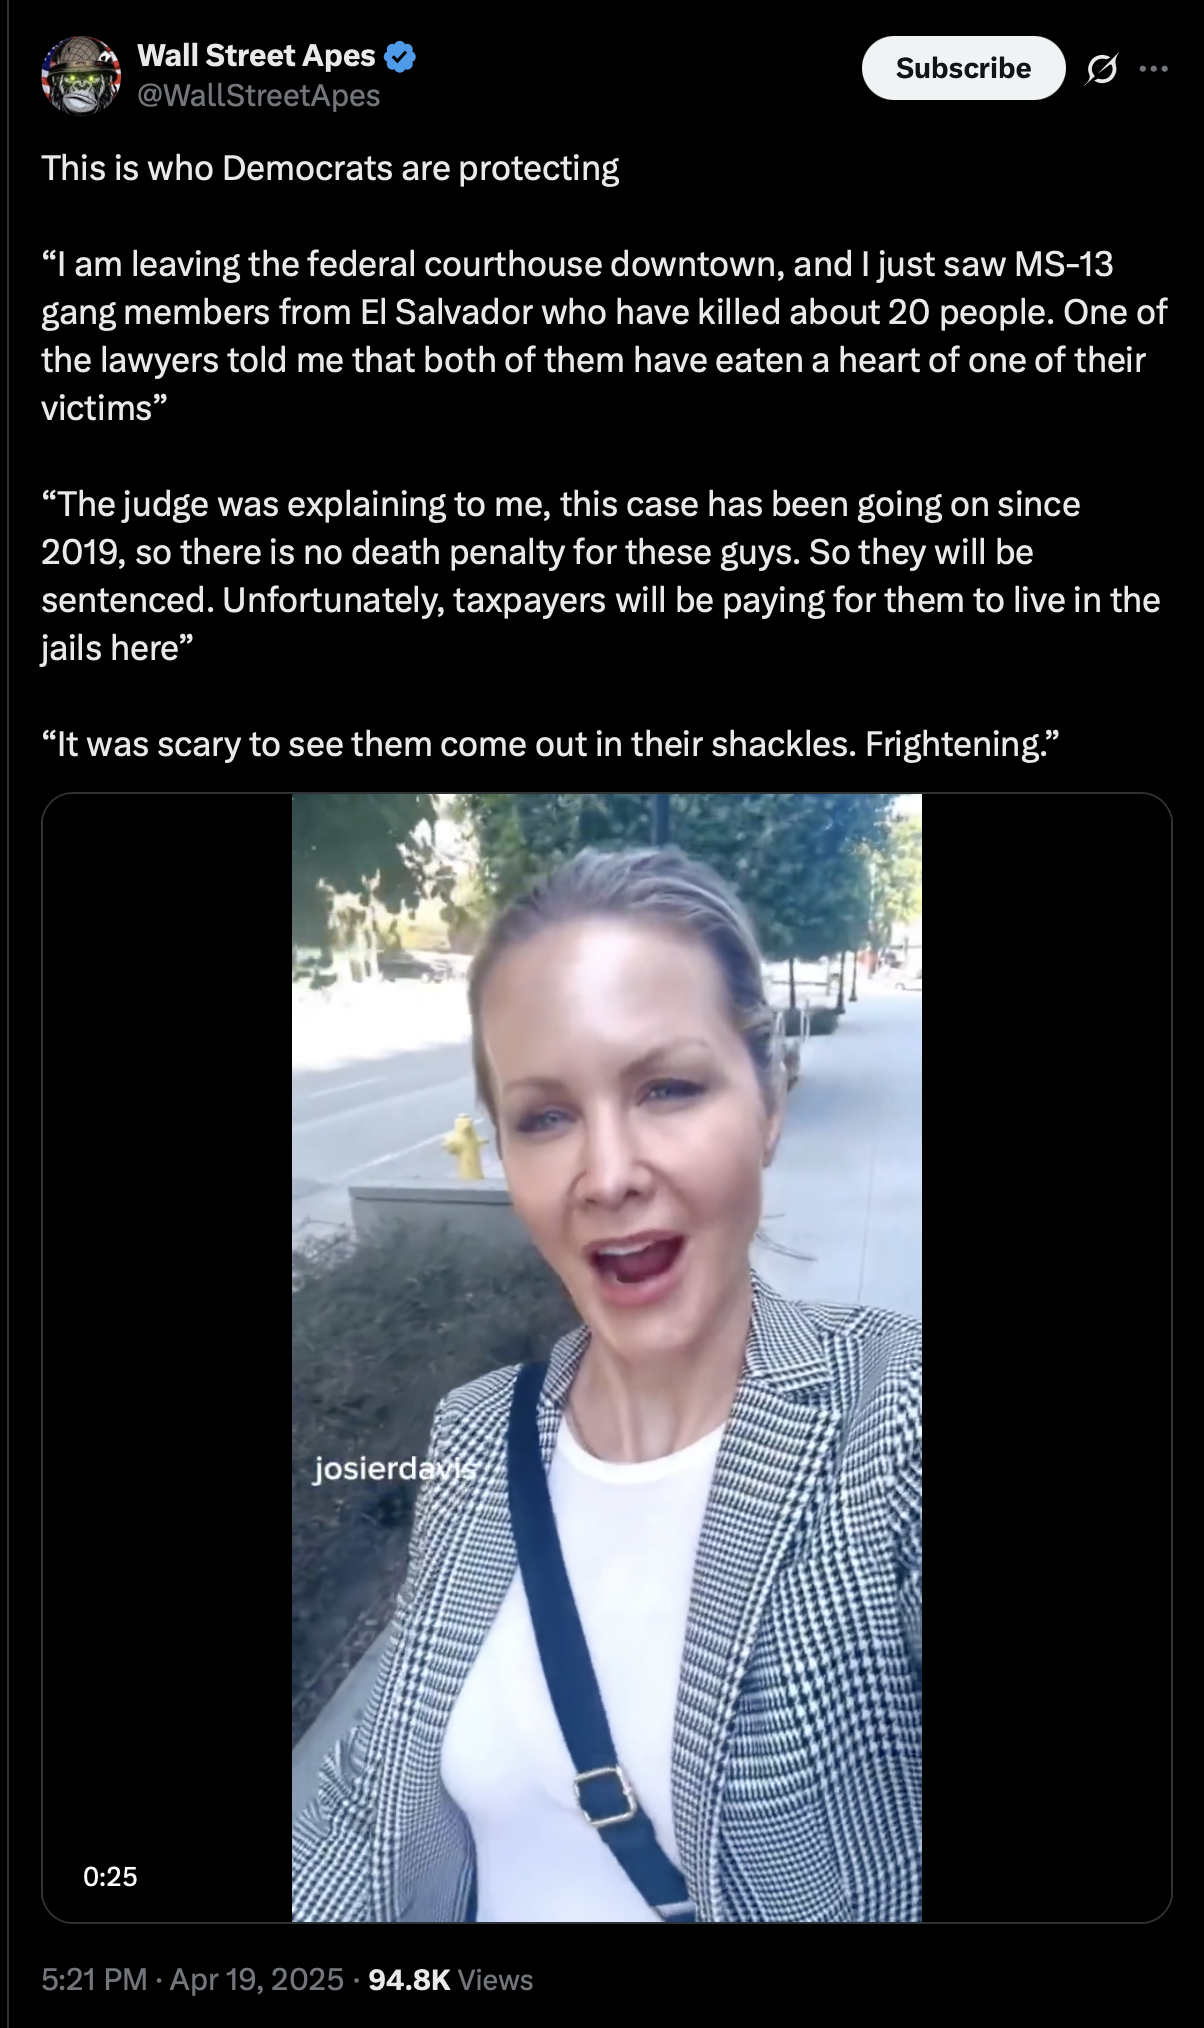Viewport: 1204px width, 2028px height.
Task: View the 94.8K Views count
Action: [451, 1979]
